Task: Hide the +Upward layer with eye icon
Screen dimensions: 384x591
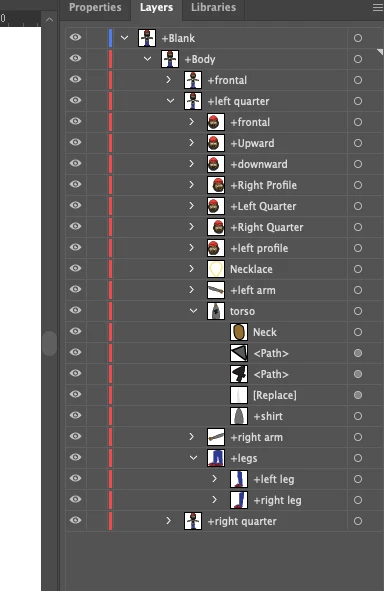Action: pyautogui.click(x=76, y=143)
